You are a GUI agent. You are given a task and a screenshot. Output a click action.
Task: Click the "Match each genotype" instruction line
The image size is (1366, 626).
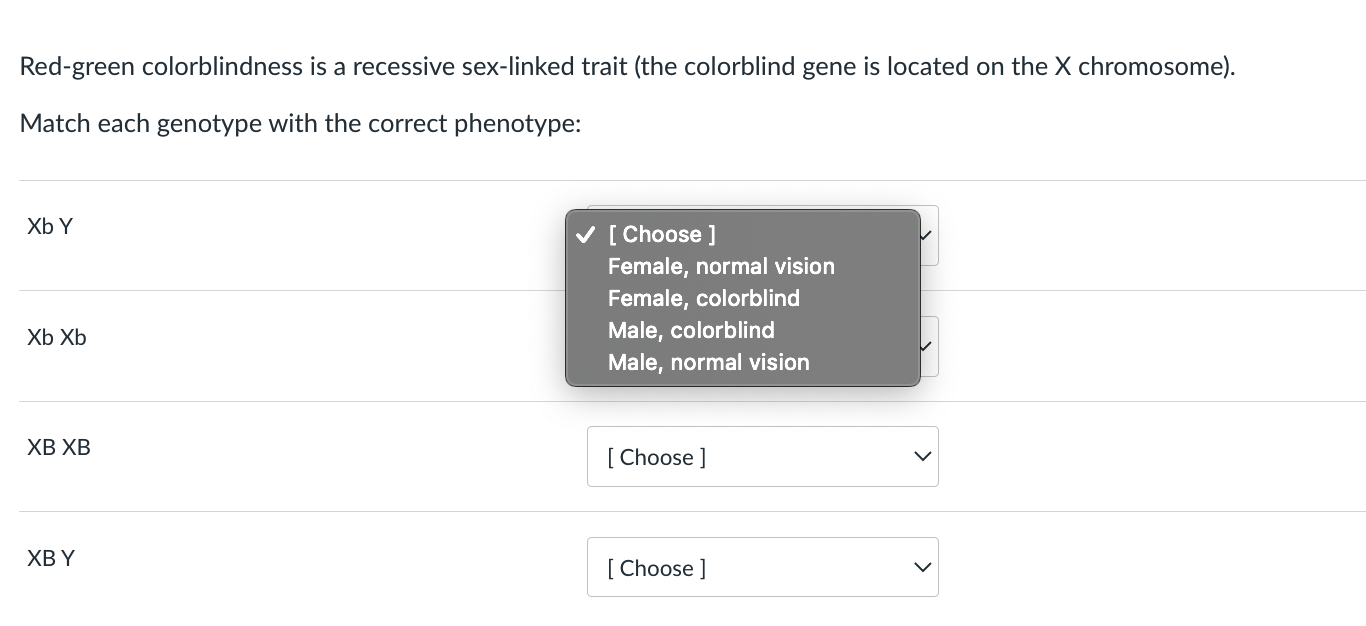[300, 124]
